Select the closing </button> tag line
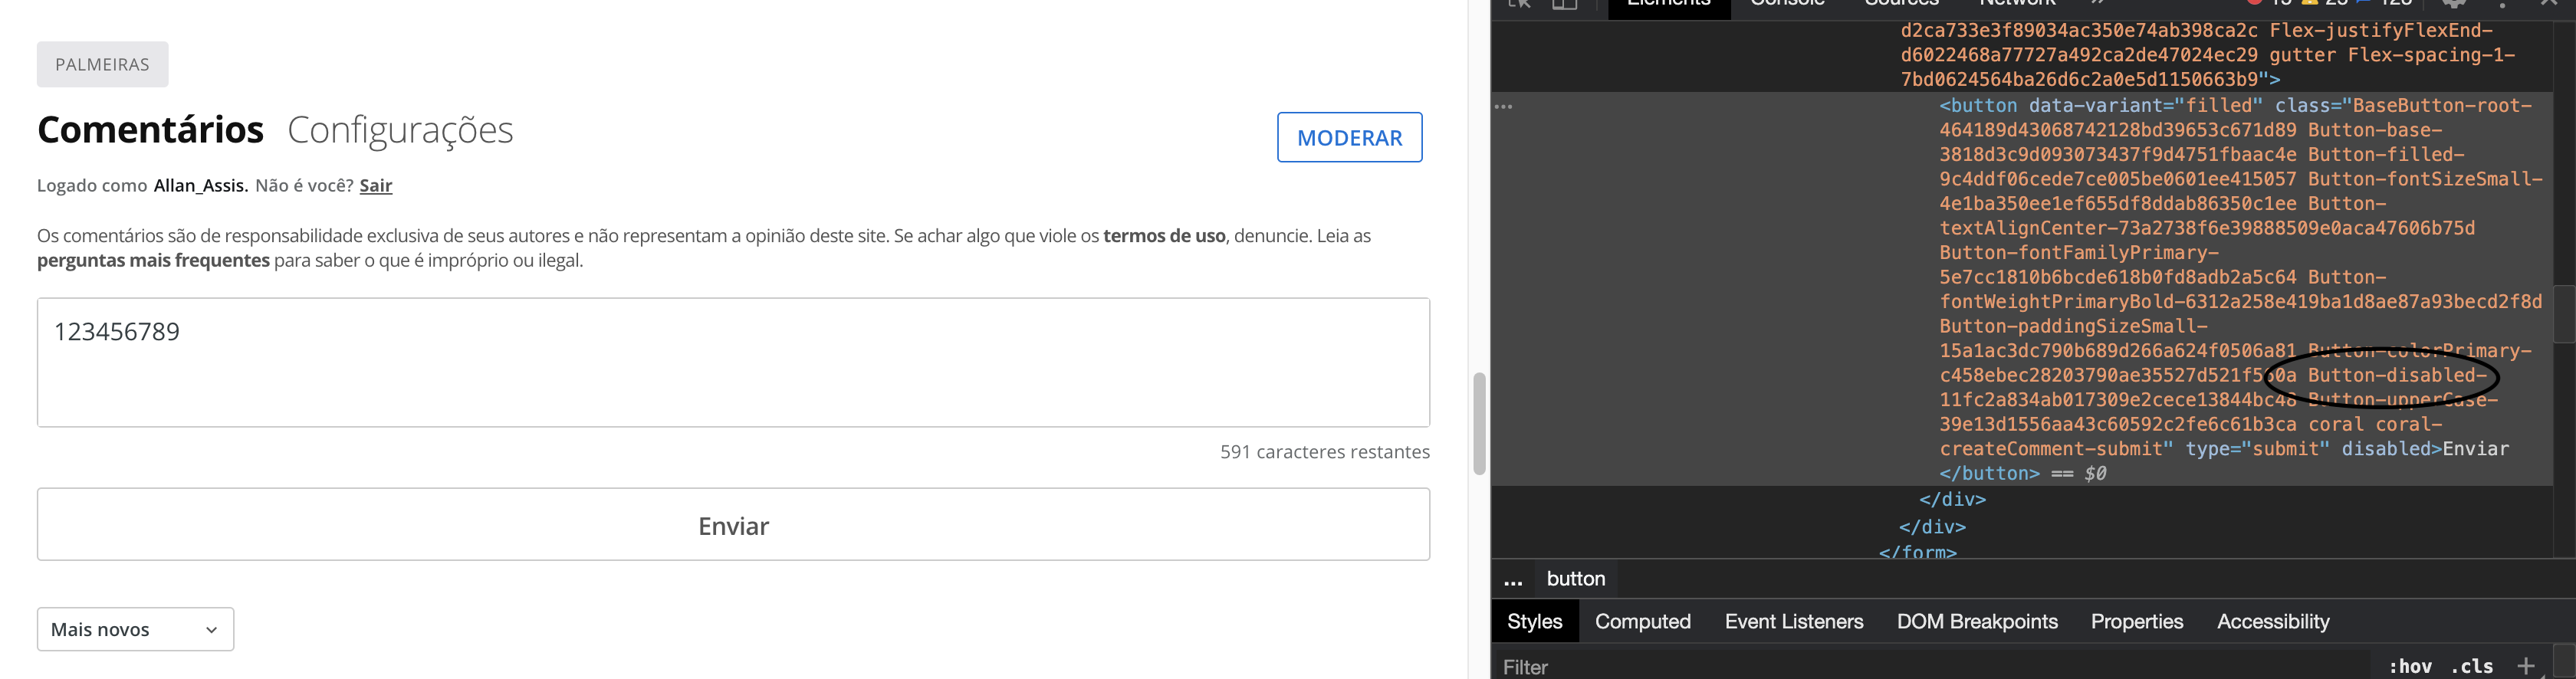Image resolution: width=2576 pixels, height=679 pixels. click(x=1989, y=474)
